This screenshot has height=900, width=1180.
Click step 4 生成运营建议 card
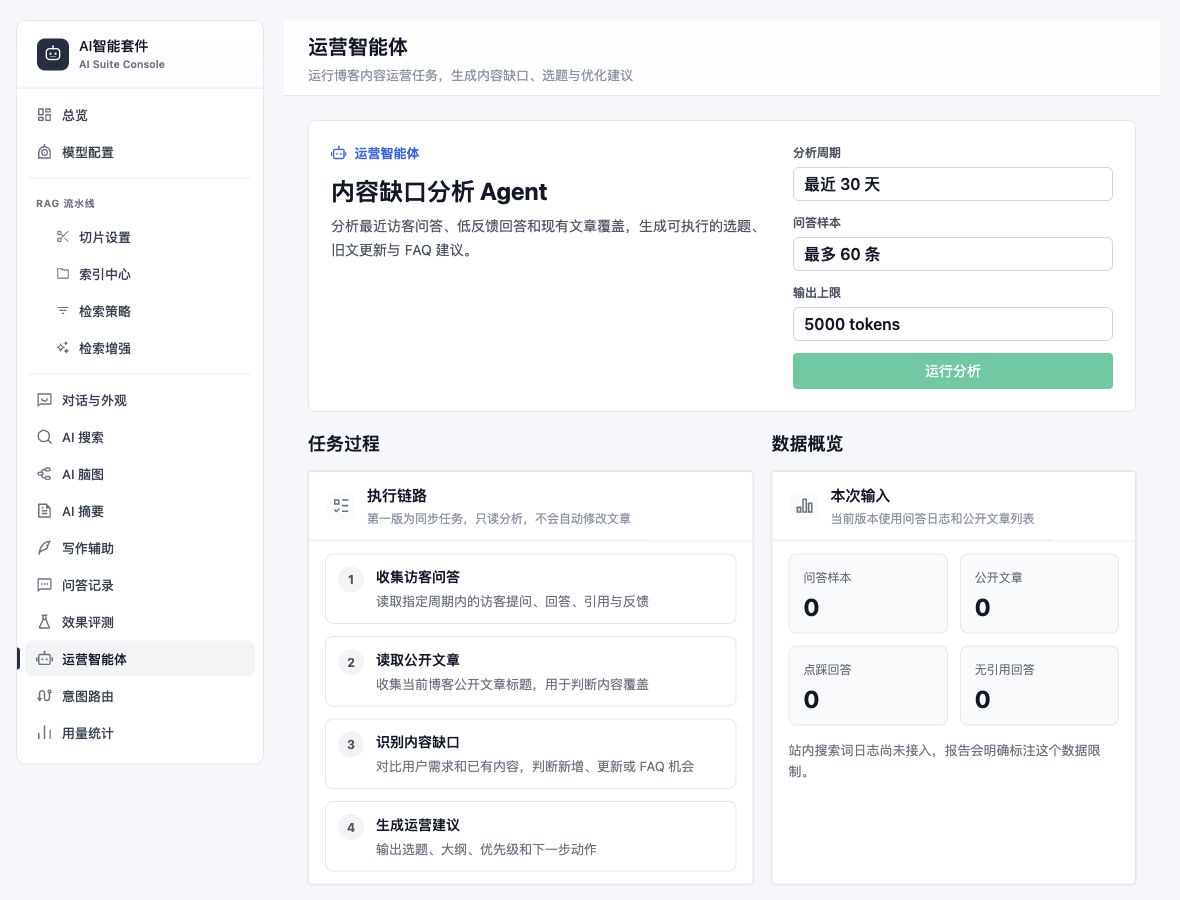click(x=531, y=836)
